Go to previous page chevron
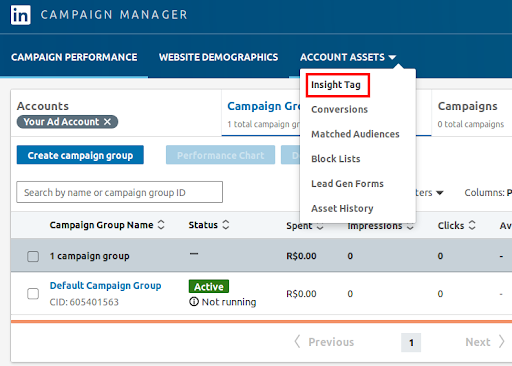 [x=297, y=342]
